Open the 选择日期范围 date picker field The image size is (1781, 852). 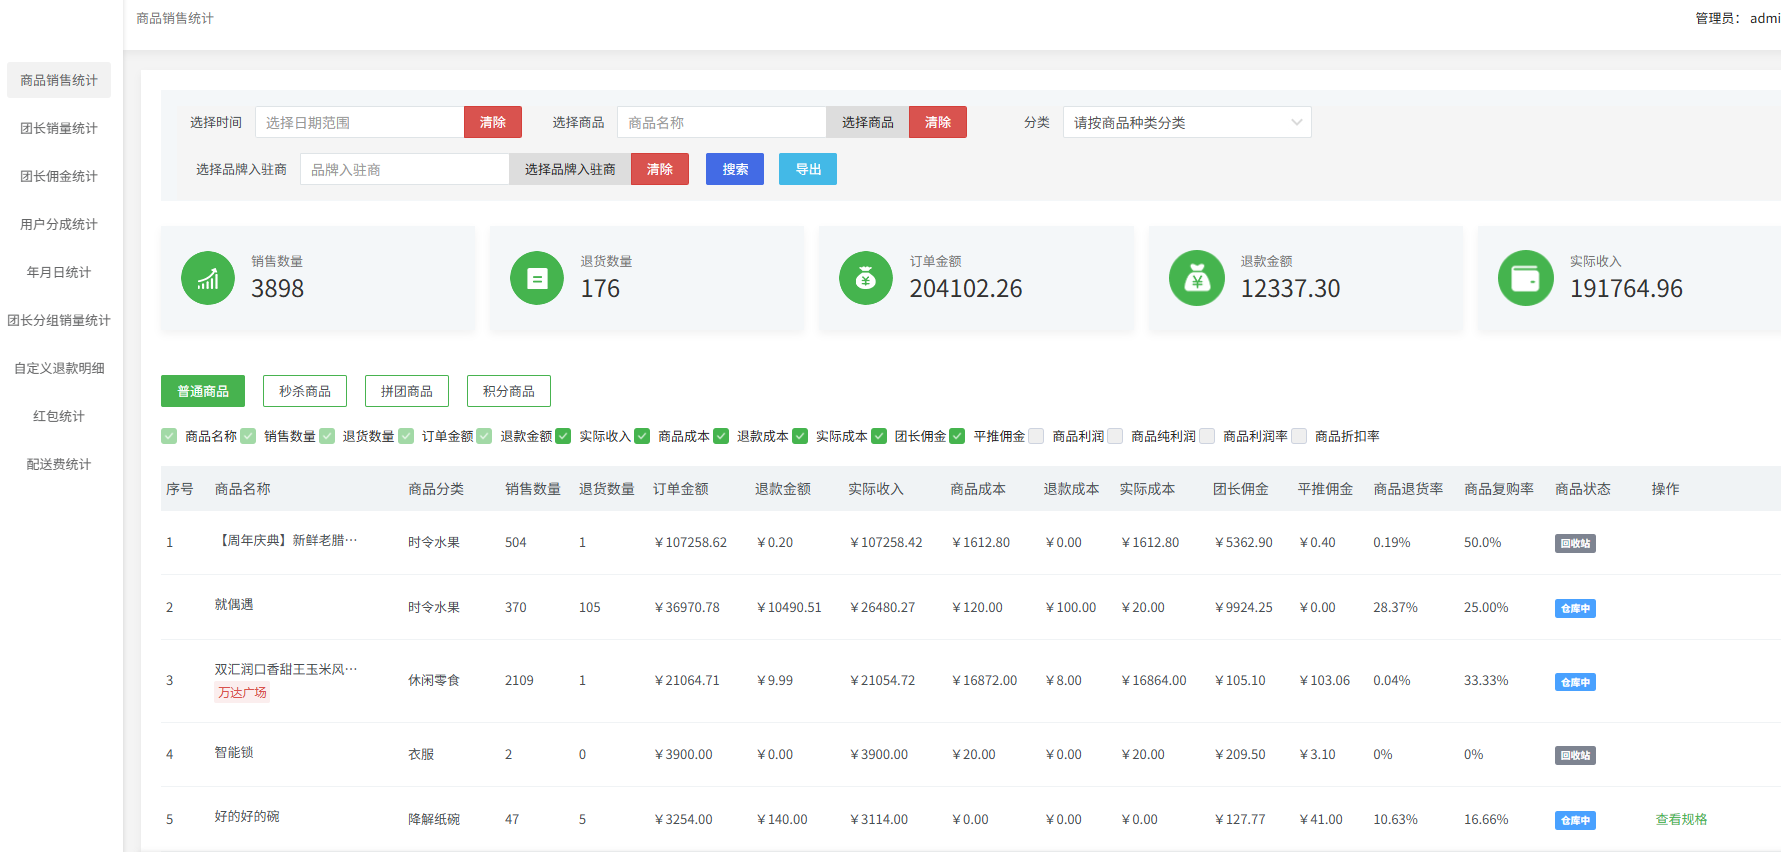pos(359,122)
